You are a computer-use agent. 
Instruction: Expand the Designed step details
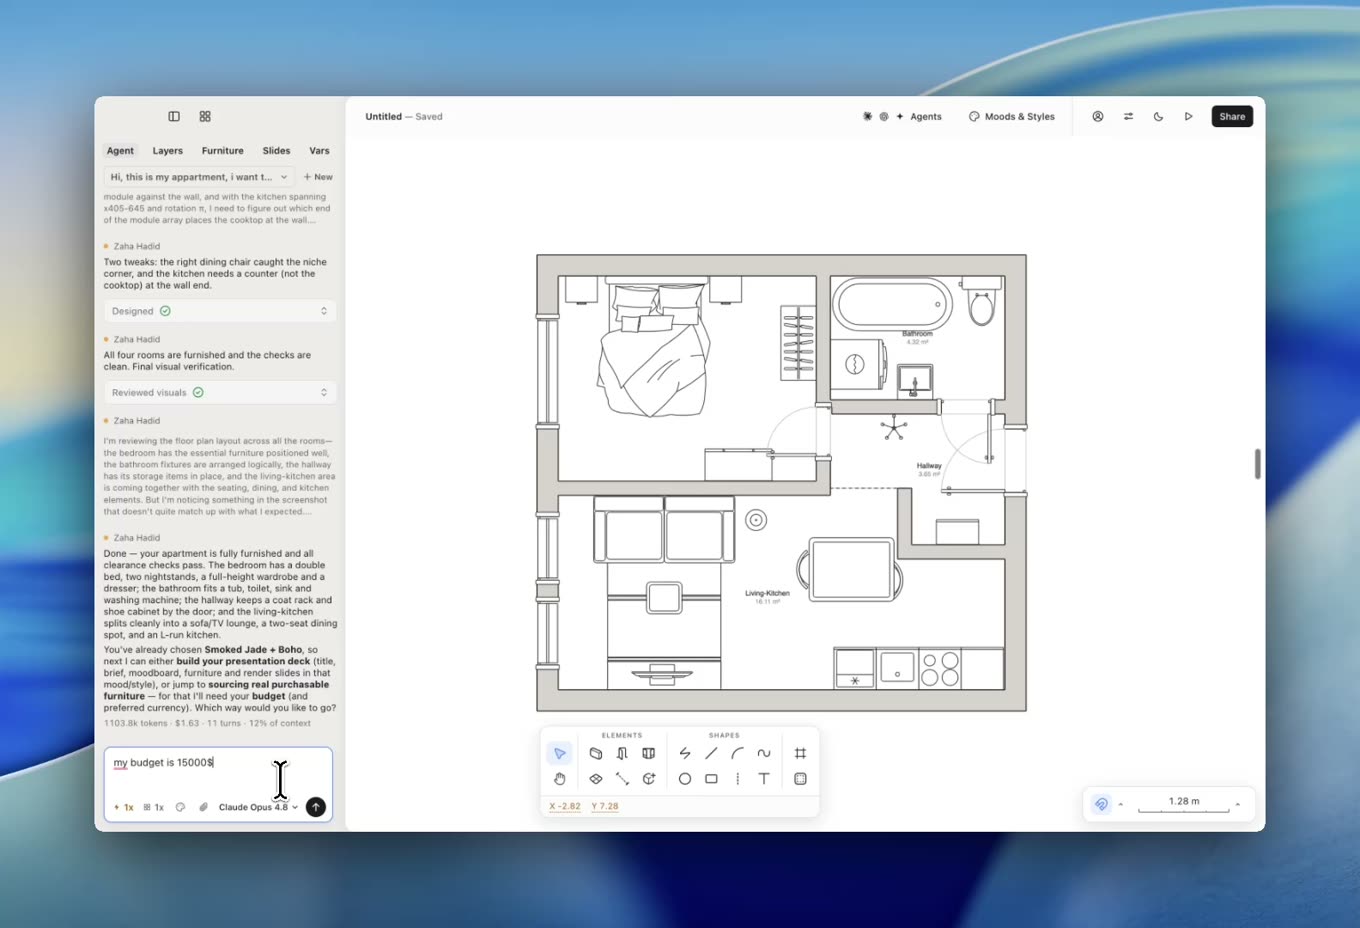(219, 311)
